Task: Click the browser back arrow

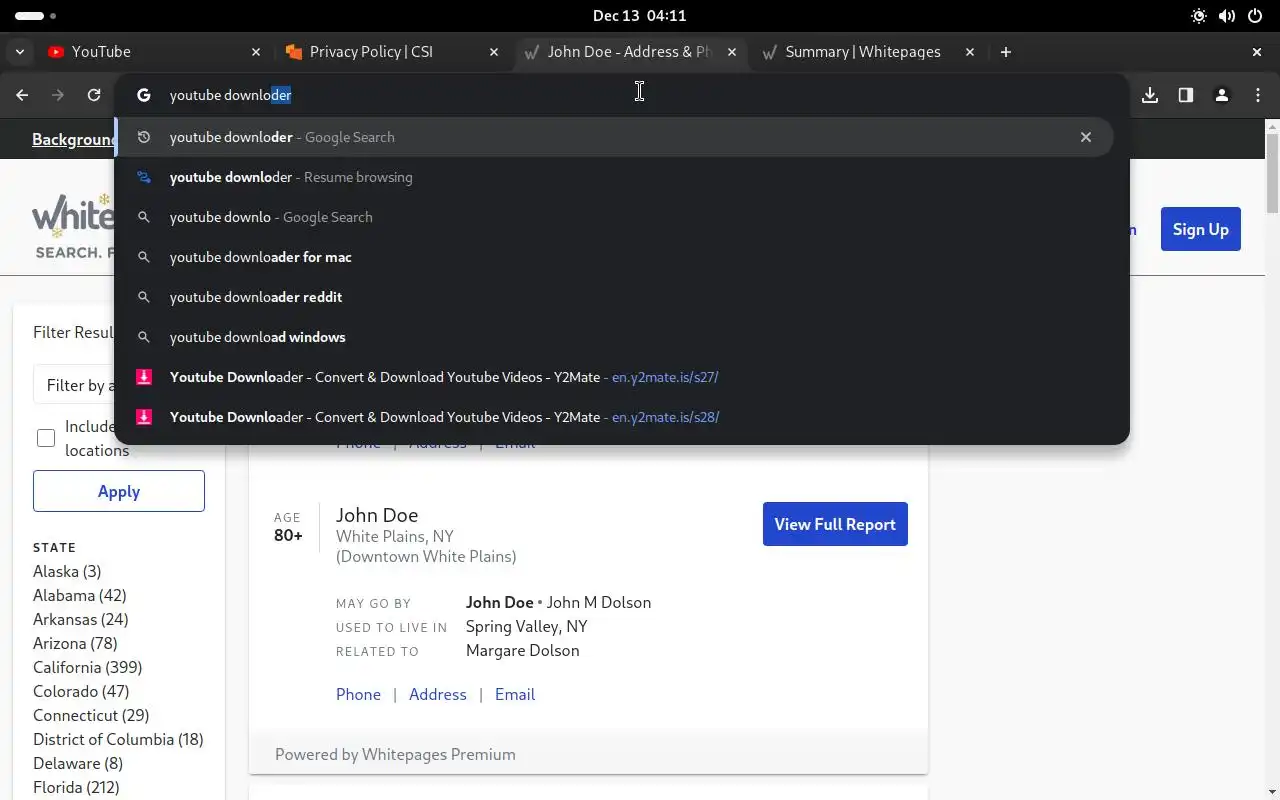Action: coord(22,95)
